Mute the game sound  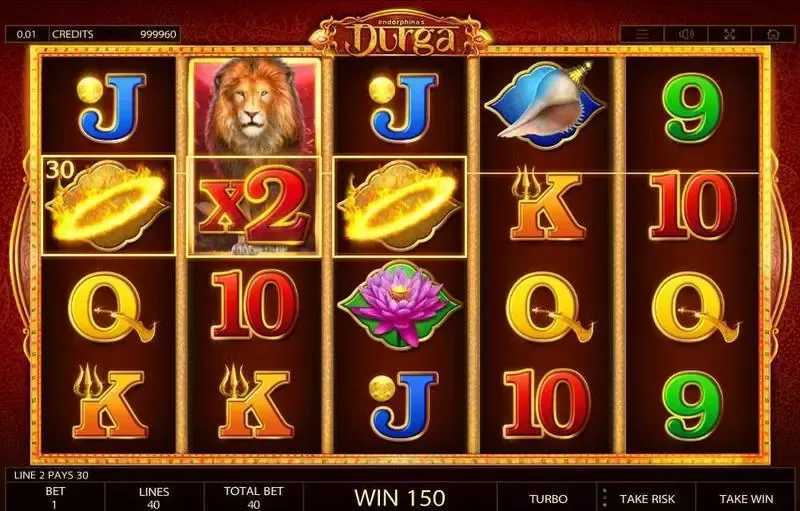point(686,34)
